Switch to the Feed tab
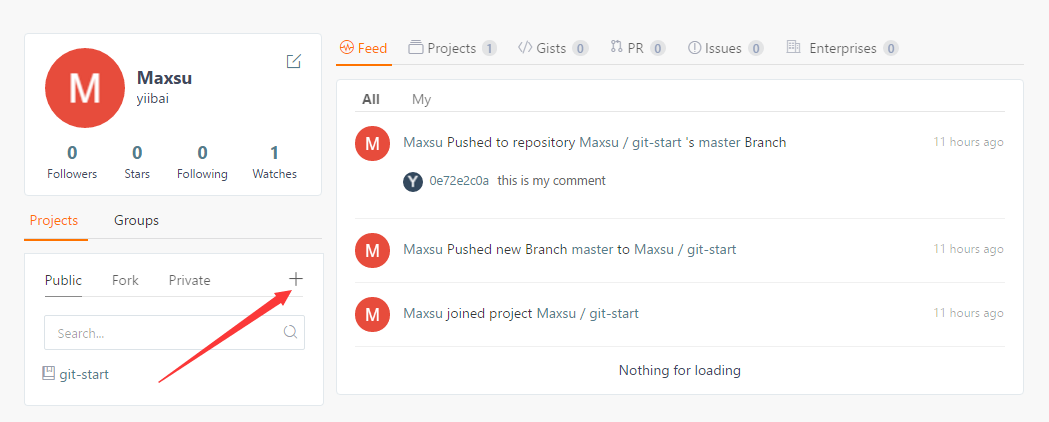The height and width of the screenshot is (422, 1049). coord(363,48)
